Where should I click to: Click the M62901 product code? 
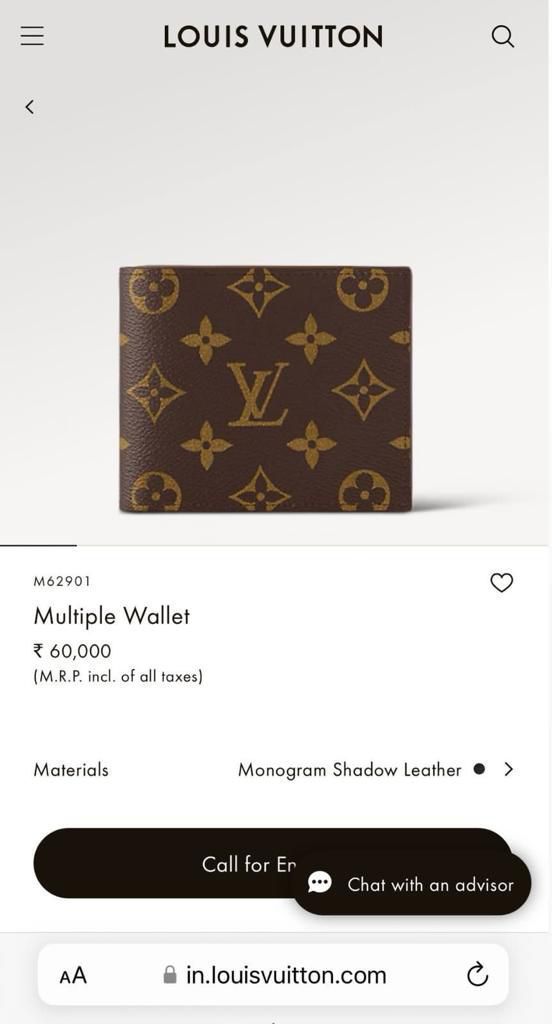click(x=62, y=581)
